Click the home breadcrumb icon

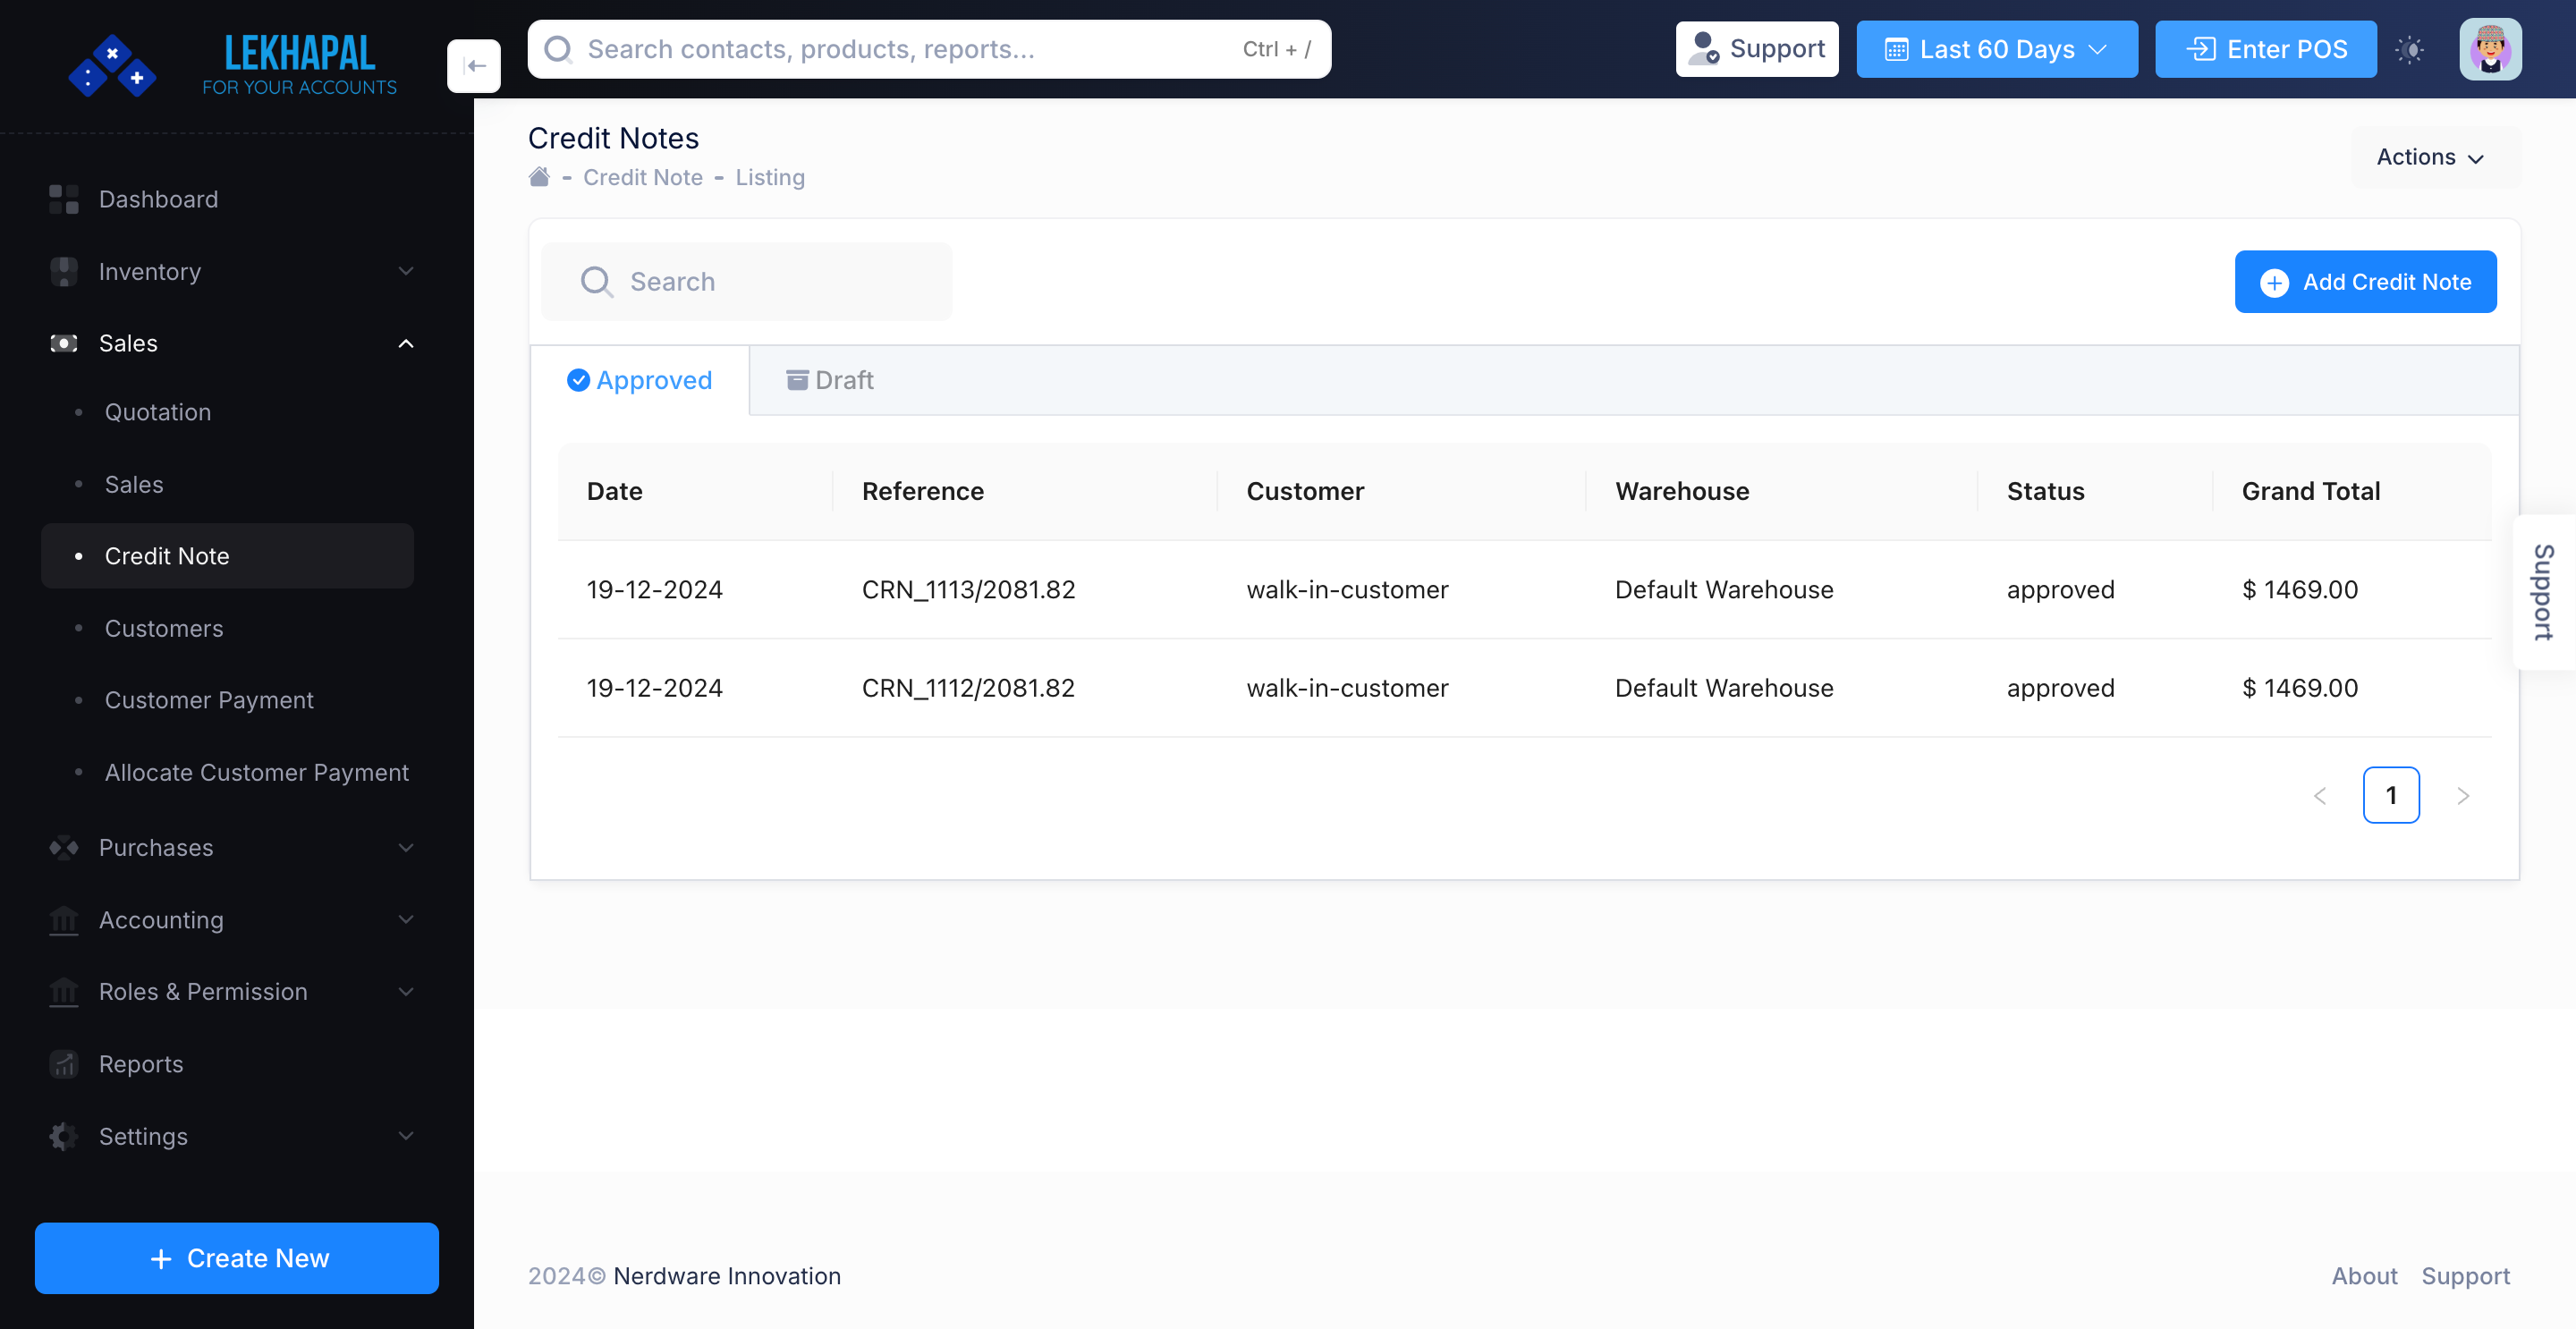539,176
